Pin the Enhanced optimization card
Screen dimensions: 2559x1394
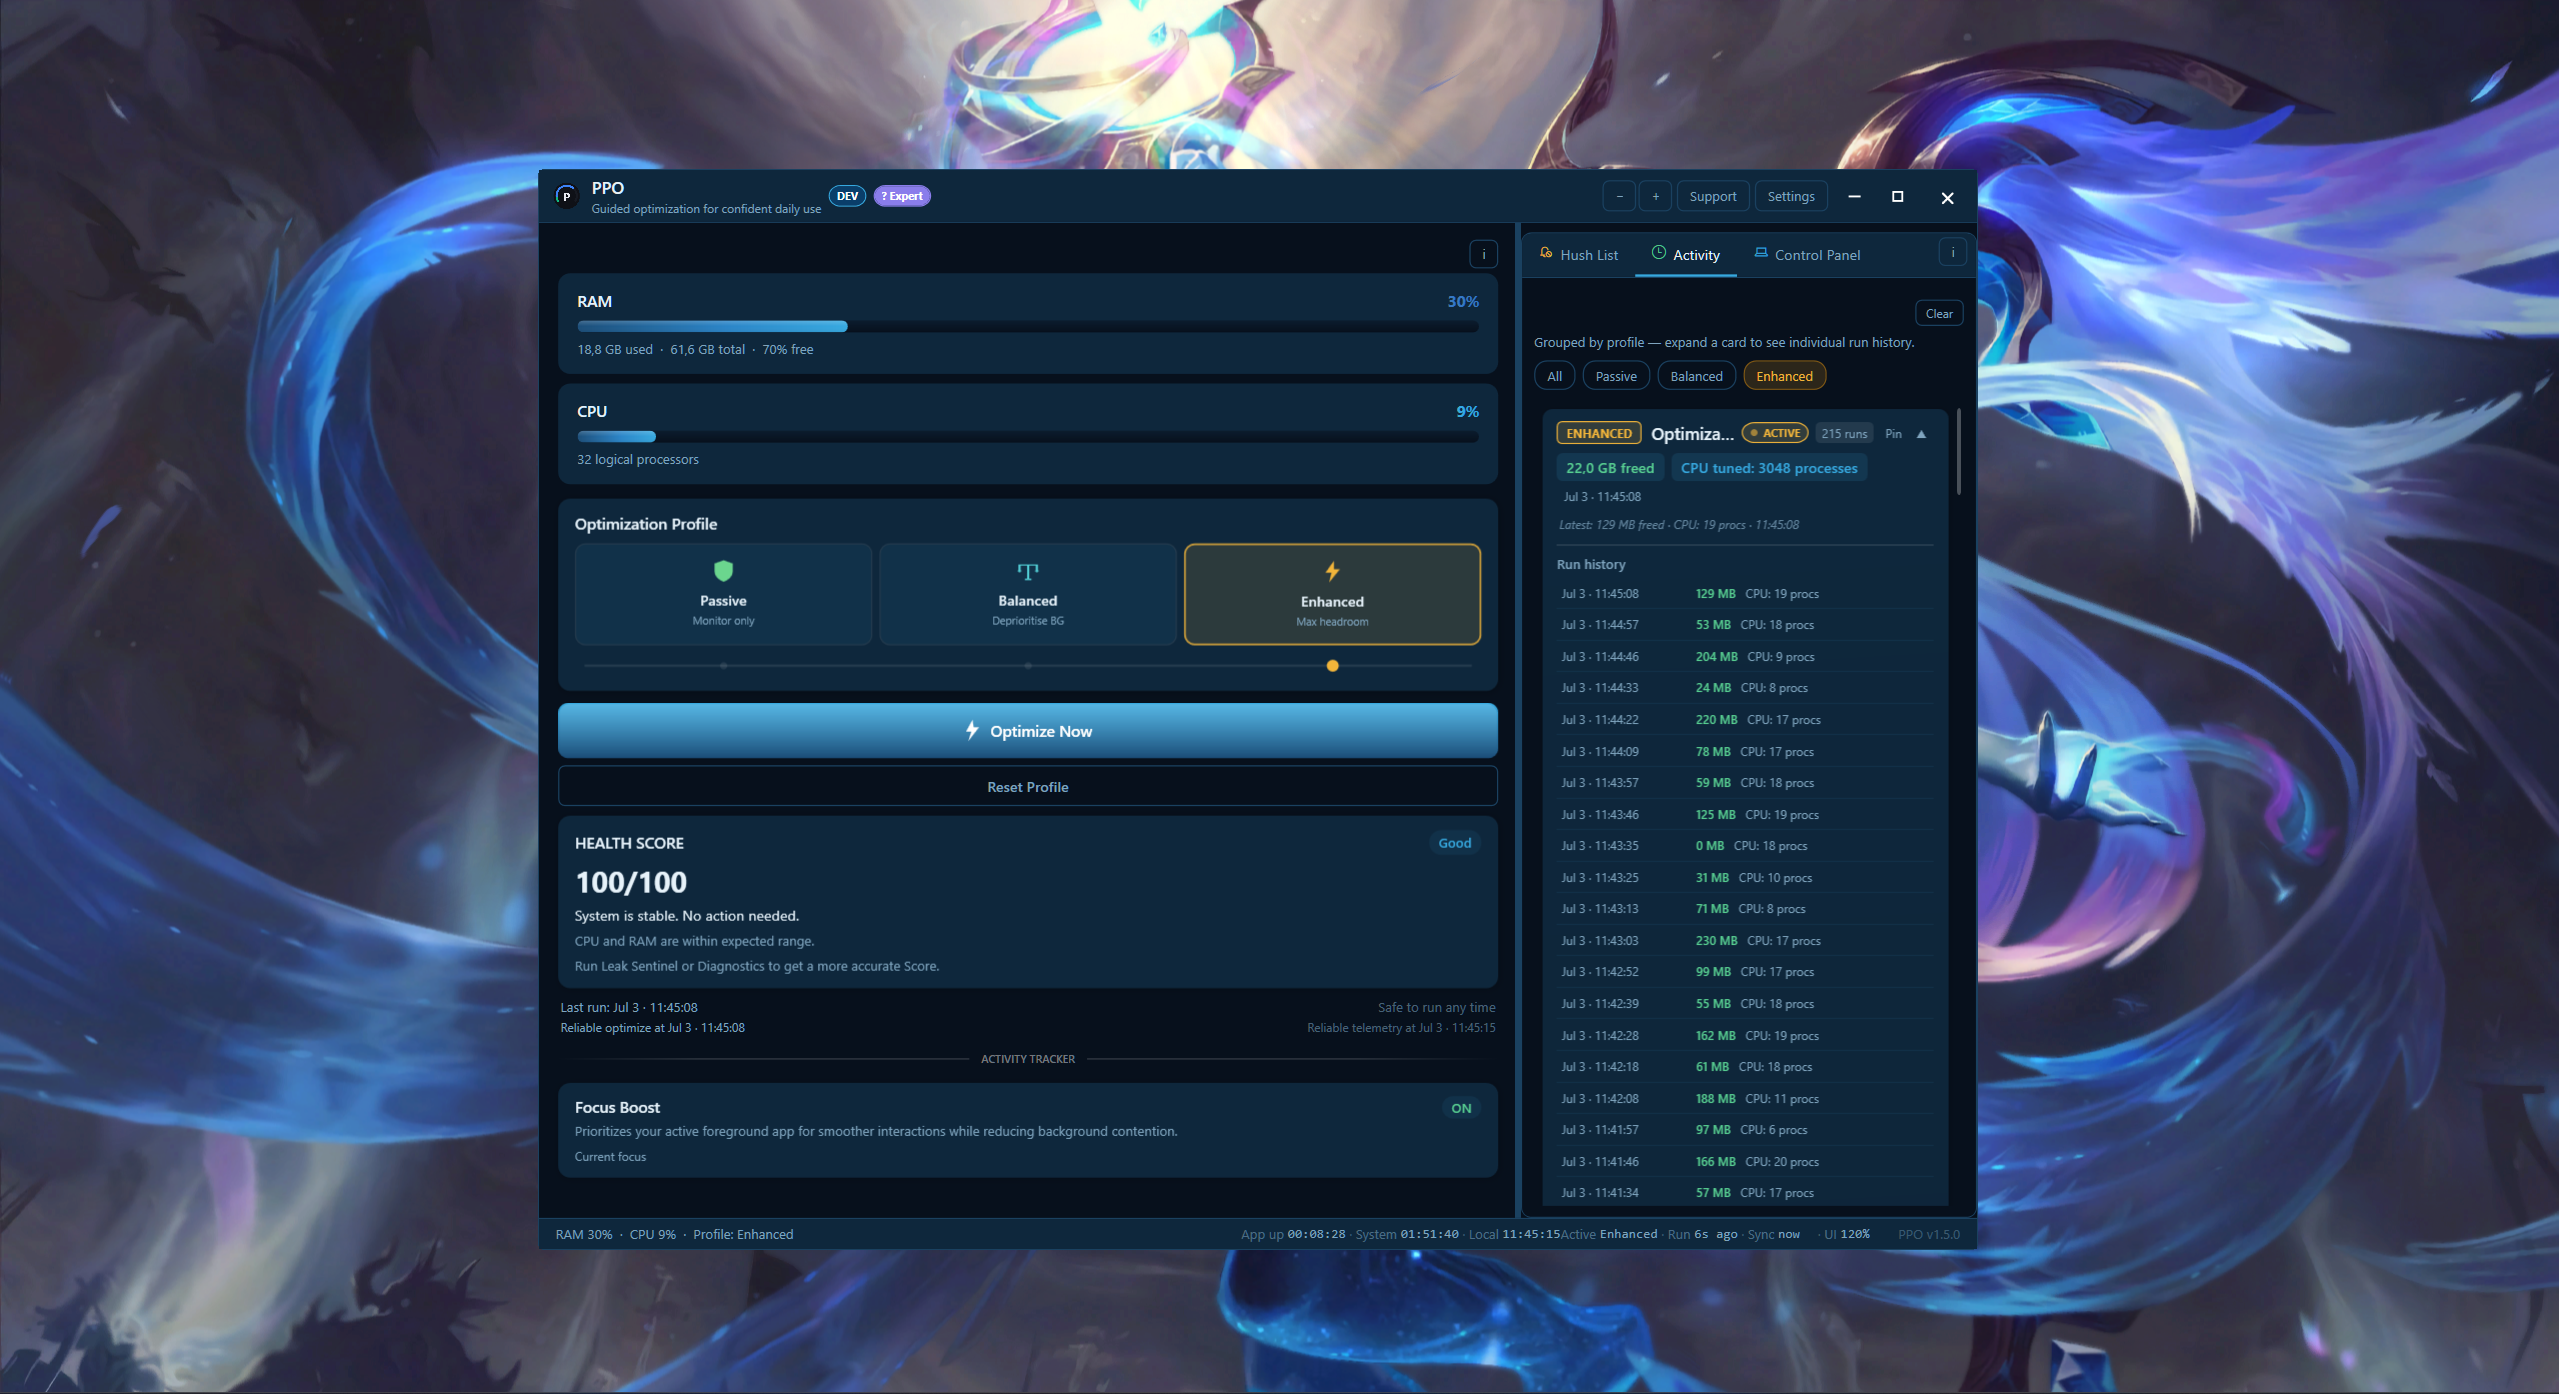click(x=1893, y=434)
